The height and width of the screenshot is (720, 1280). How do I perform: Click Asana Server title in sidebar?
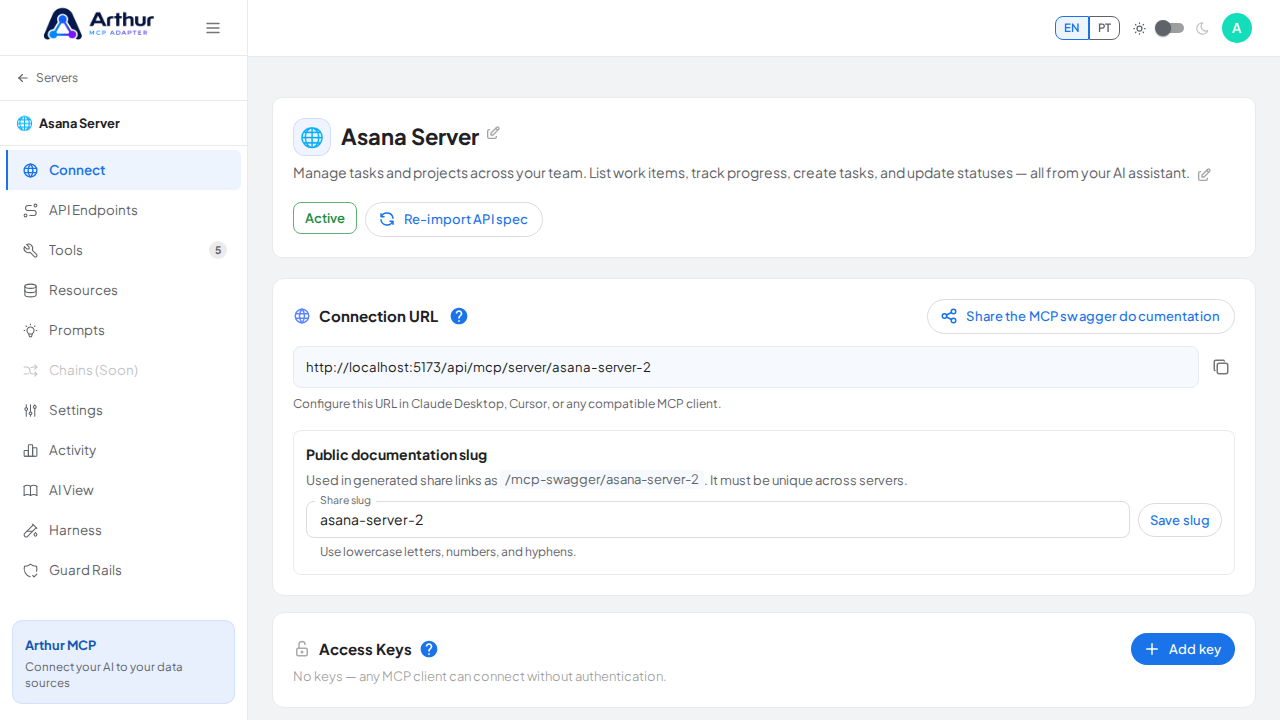[79, 123]
